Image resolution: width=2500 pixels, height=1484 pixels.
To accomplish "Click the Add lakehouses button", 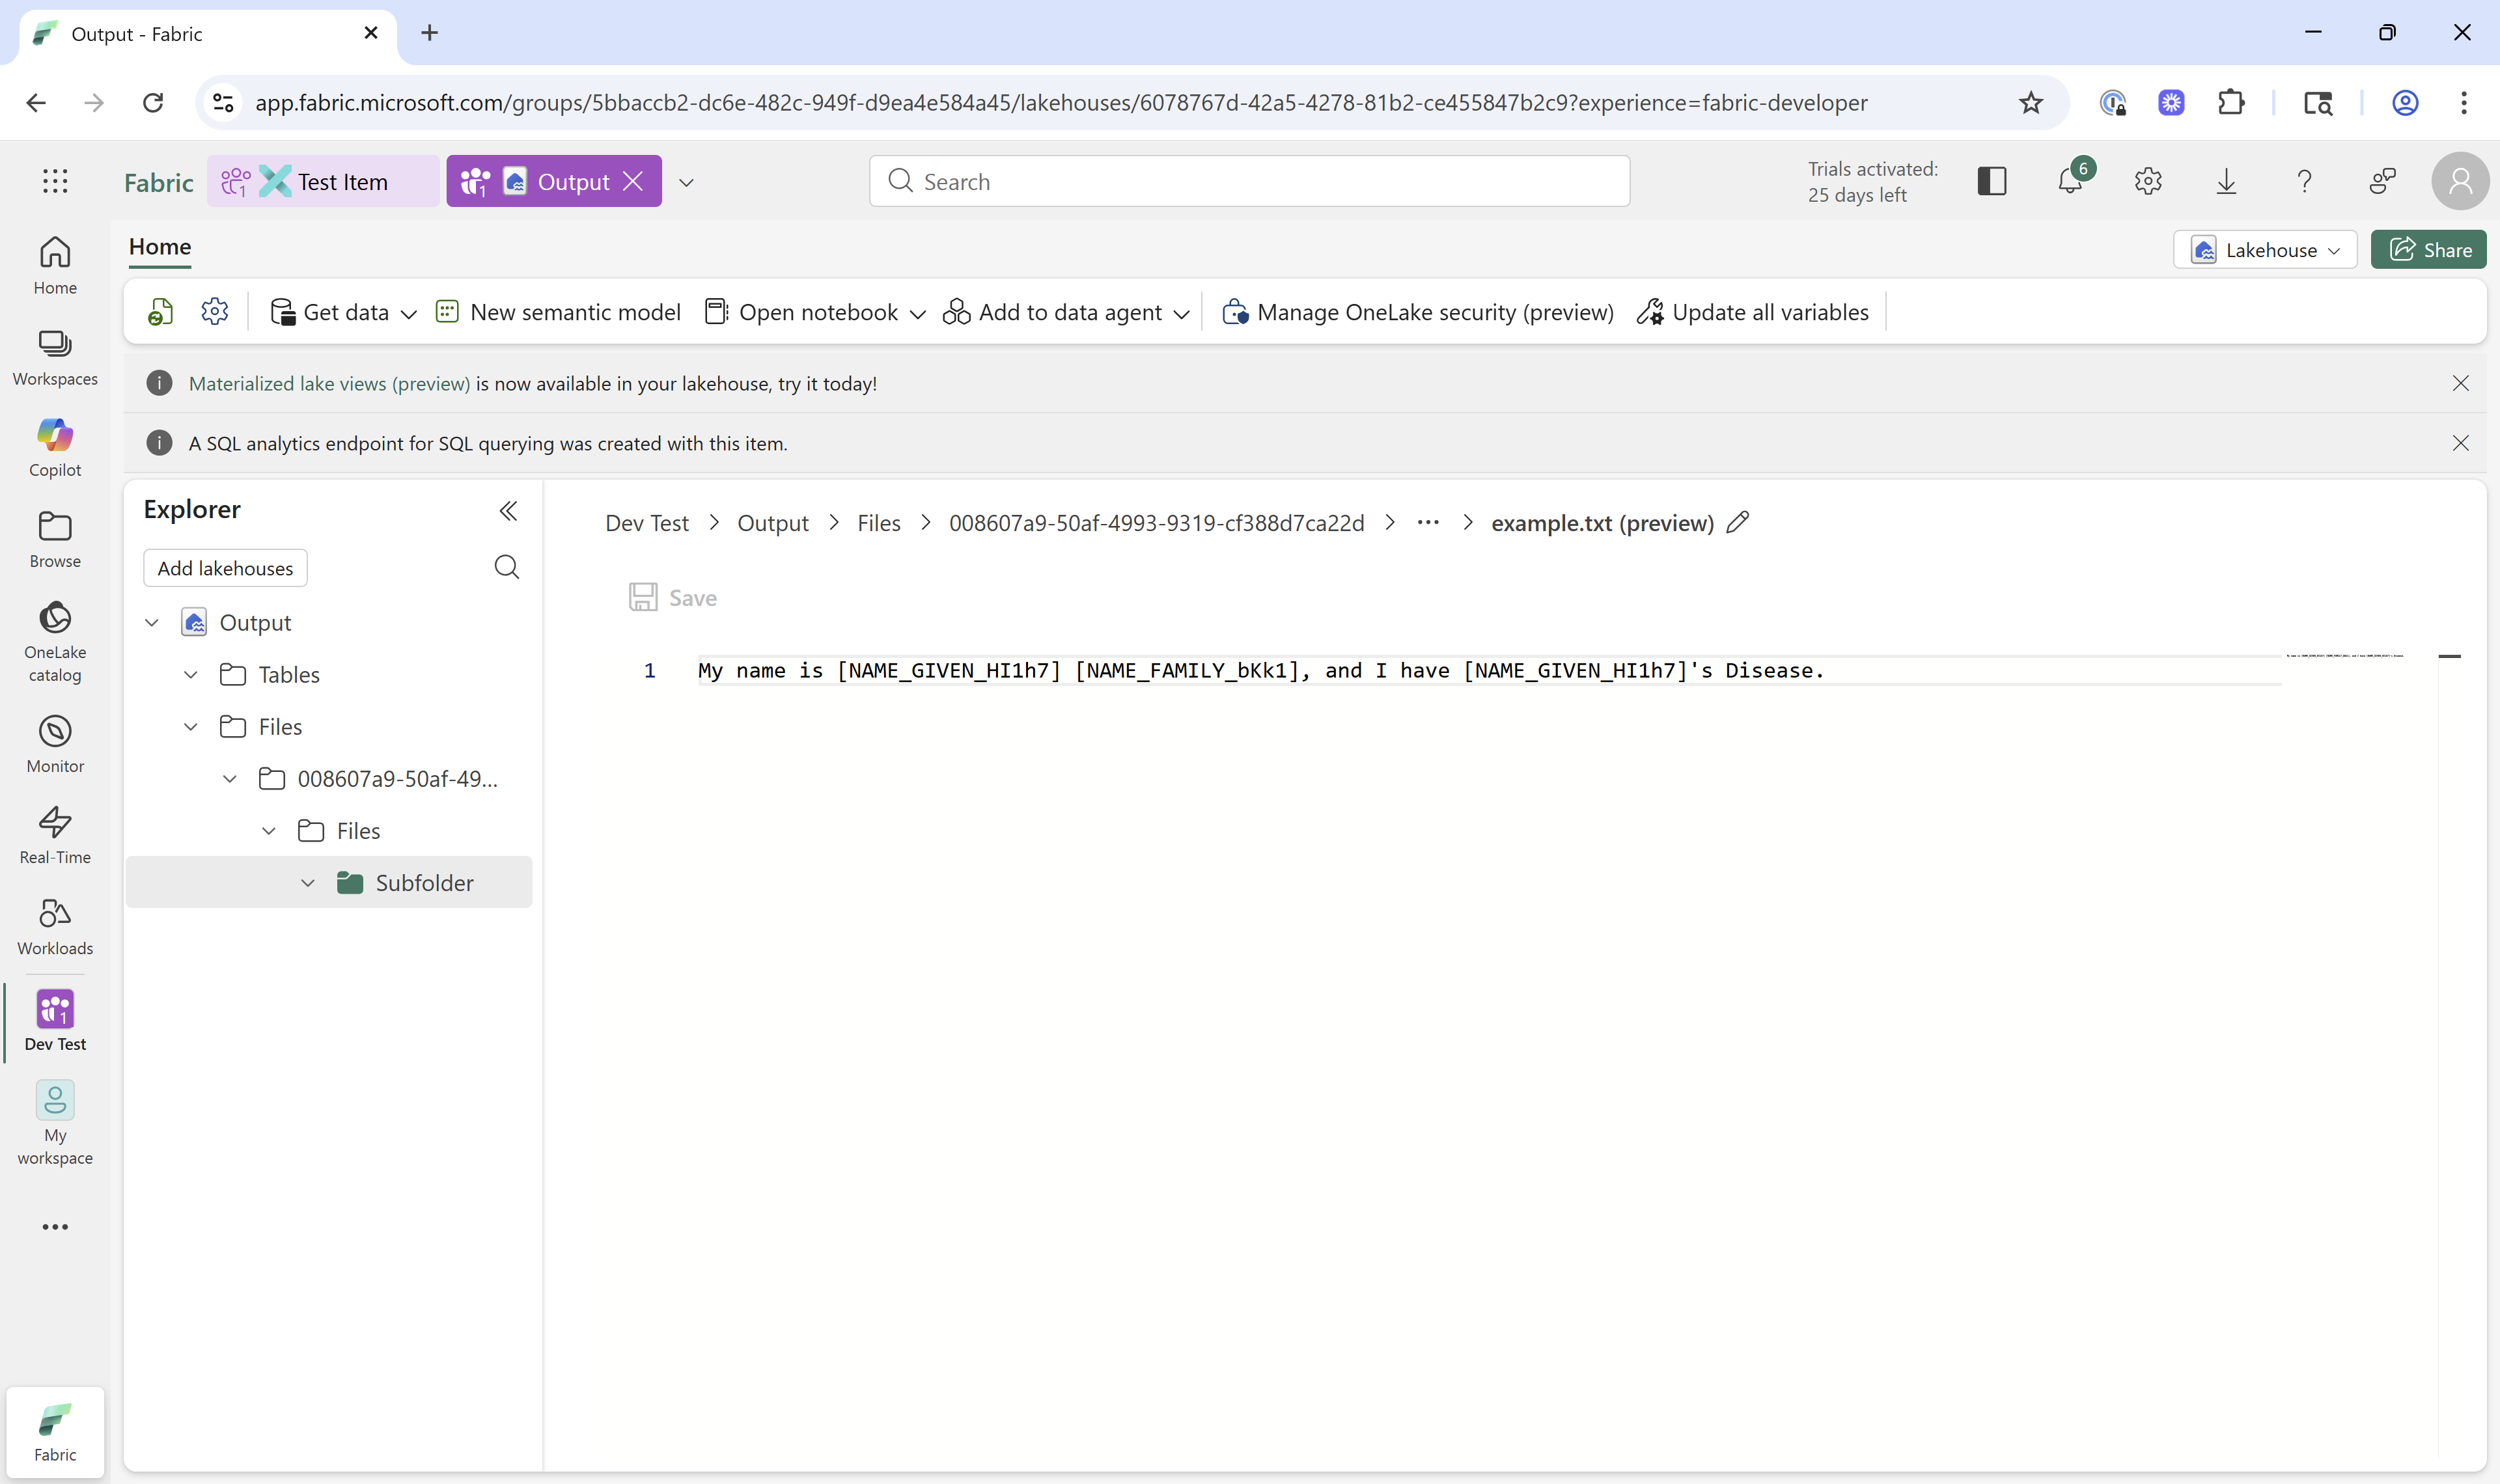I will coord(225,568).
